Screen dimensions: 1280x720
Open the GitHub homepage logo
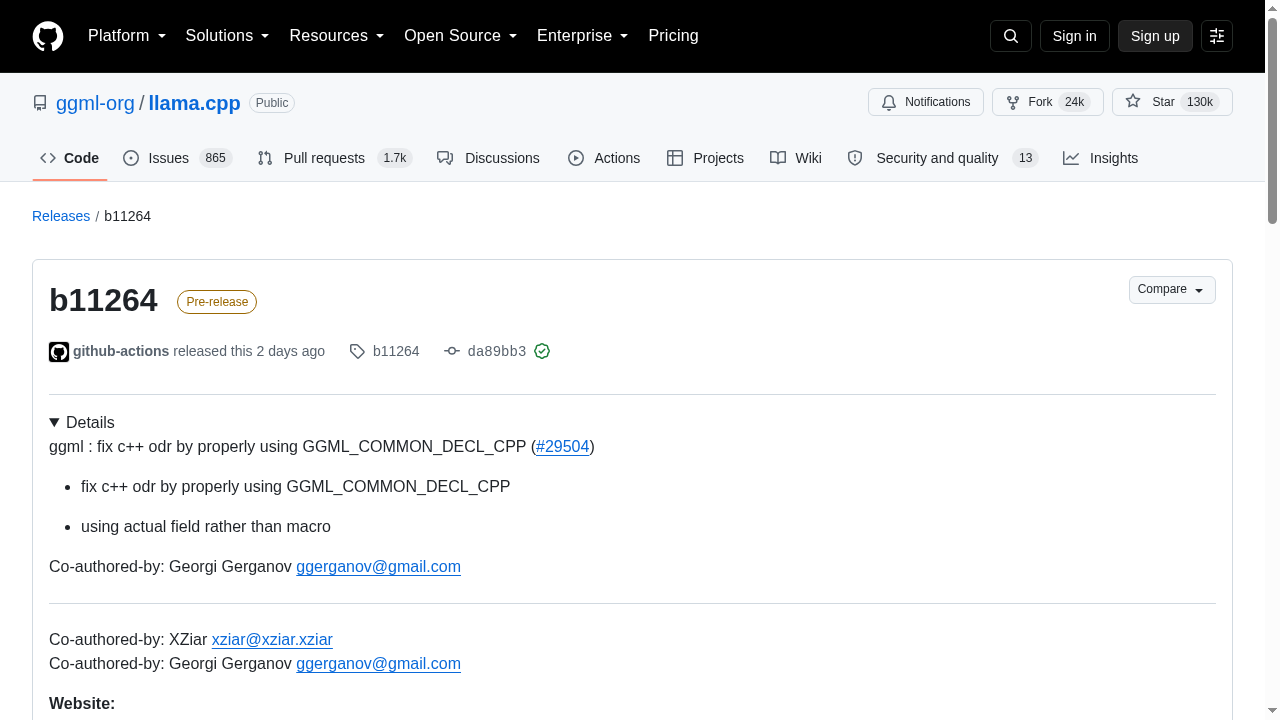click(x=48, y=36)
